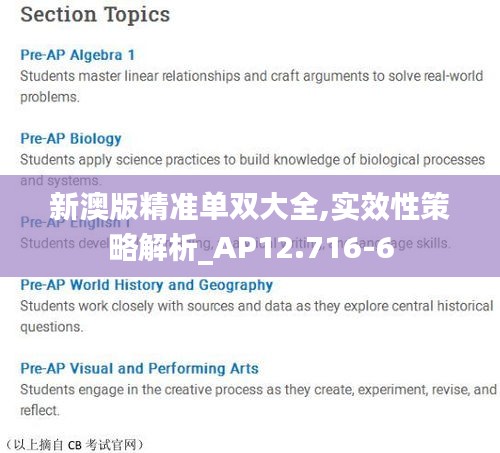Image resolution: width=500 pixels, height=453 pixels.
Task: Click the Algebra description about linear relationships
Action: pos(252,76)
